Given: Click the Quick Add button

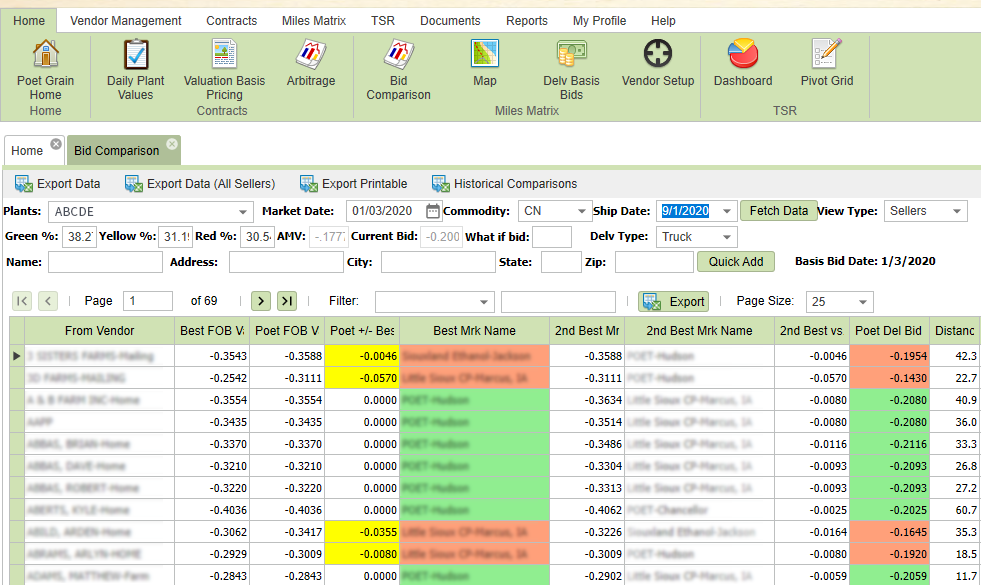Looking at the screenshot, I should click(x=736, y=262).
